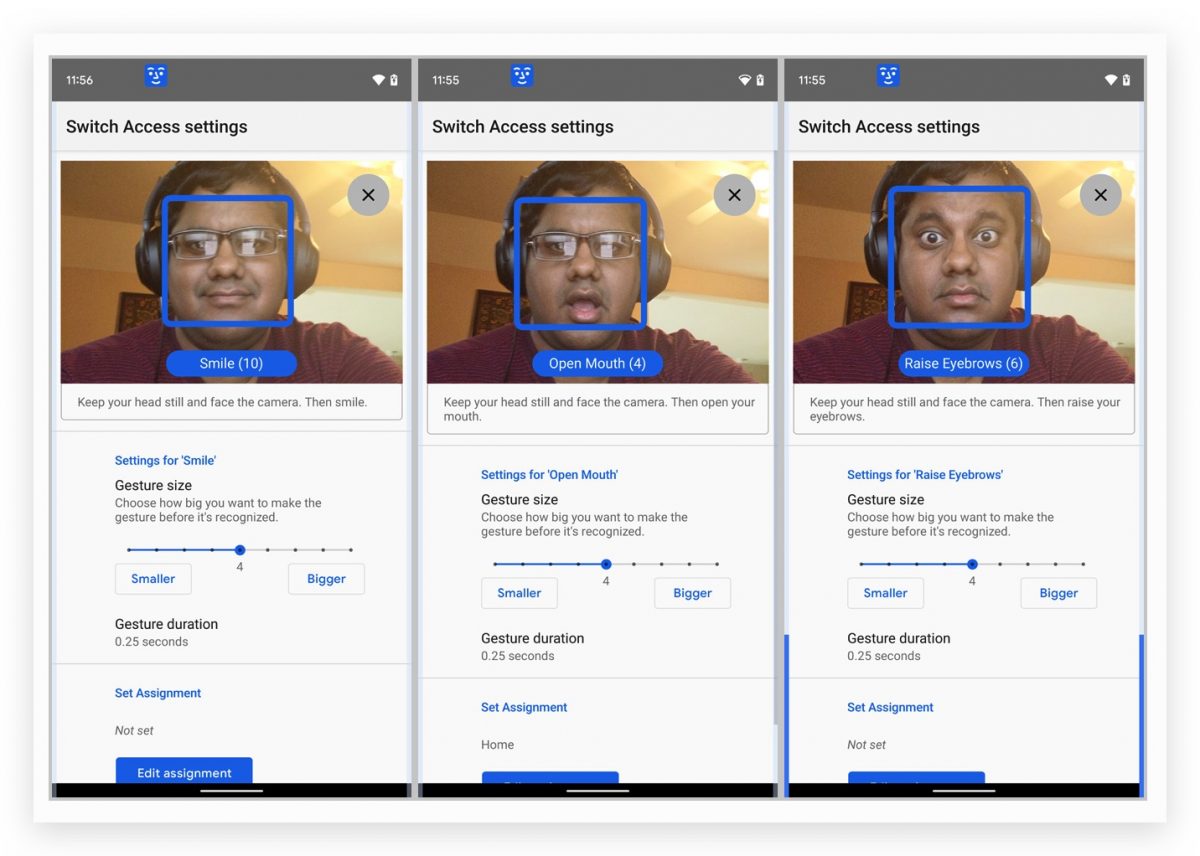
Task: Click 'Not set' under Smile assignment
Action: click(134, 731)
